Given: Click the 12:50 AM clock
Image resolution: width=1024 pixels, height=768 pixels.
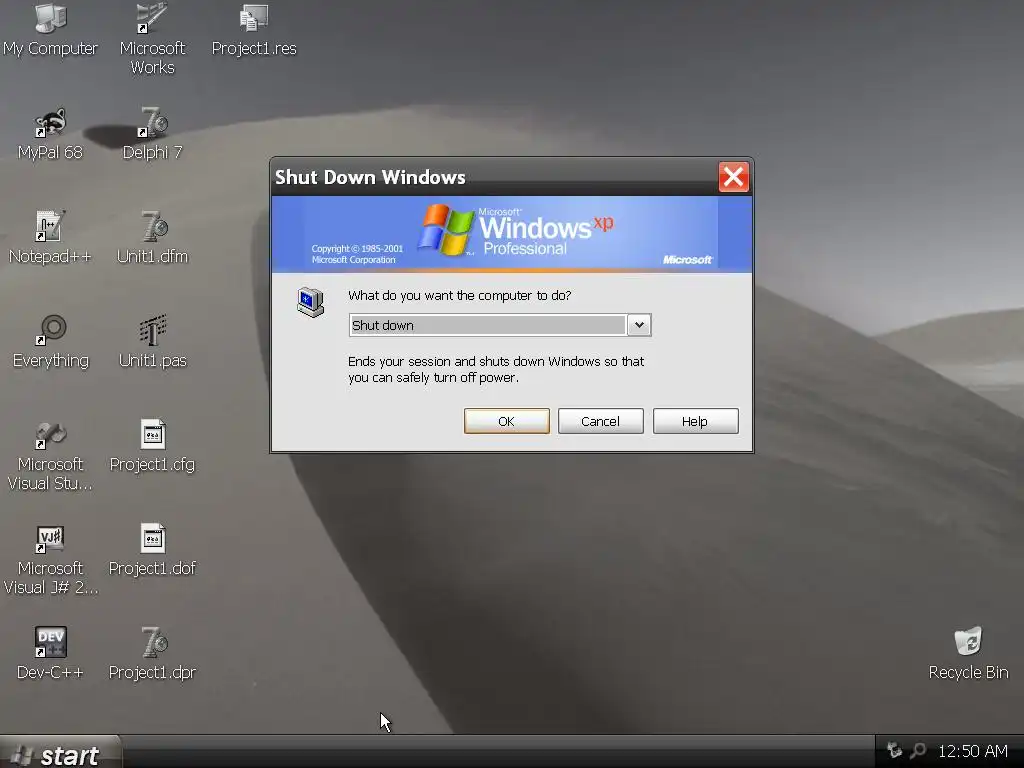Looking at the screenshot, I should pyautogui.click(x=972, y=751).
